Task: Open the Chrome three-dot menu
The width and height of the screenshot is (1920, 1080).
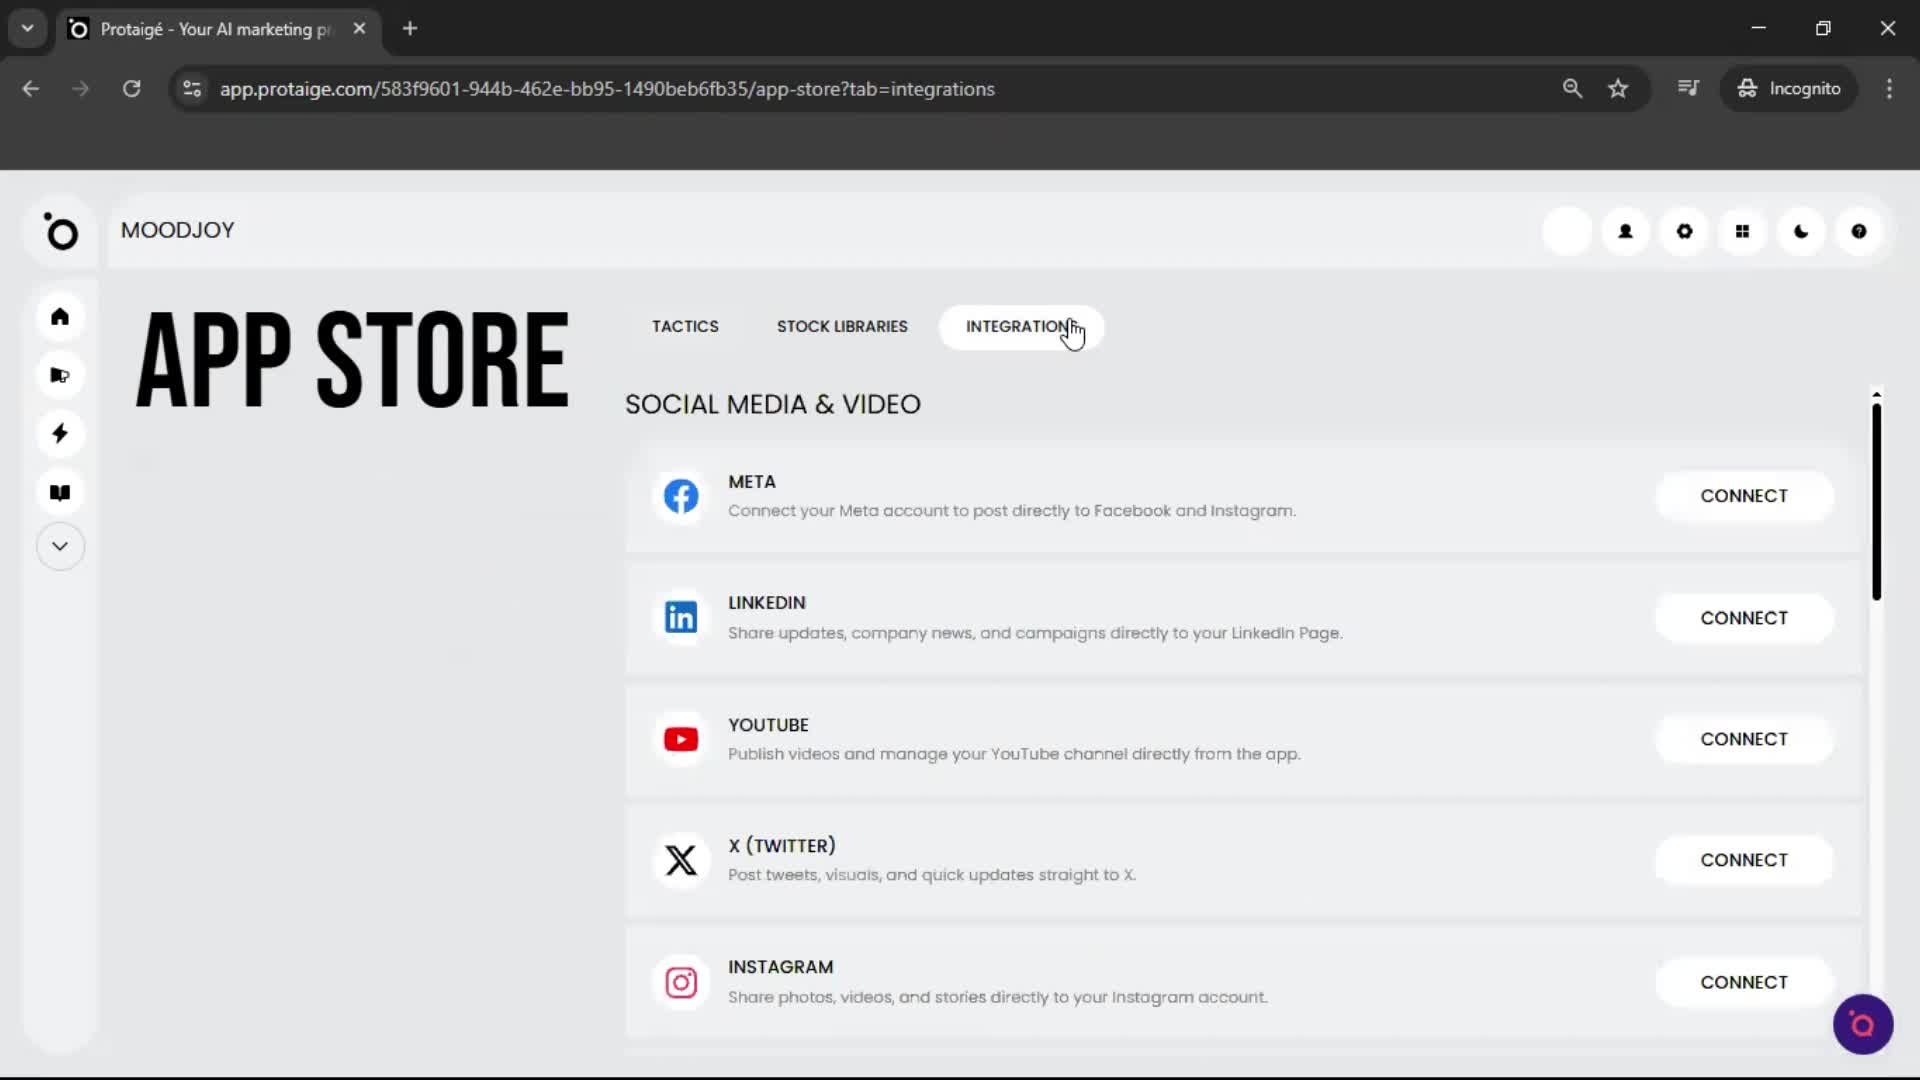Action: click(x=1890, y=88)
